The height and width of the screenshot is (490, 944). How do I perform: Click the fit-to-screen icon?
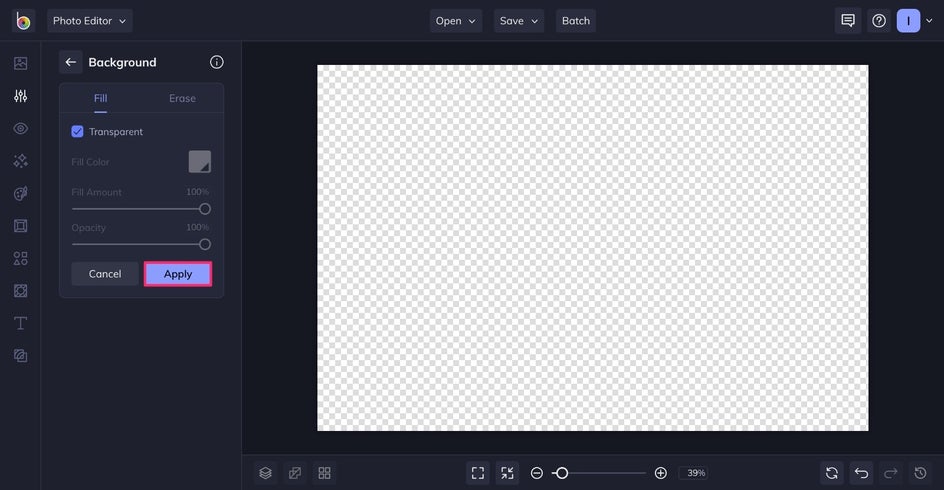[478, 473]
